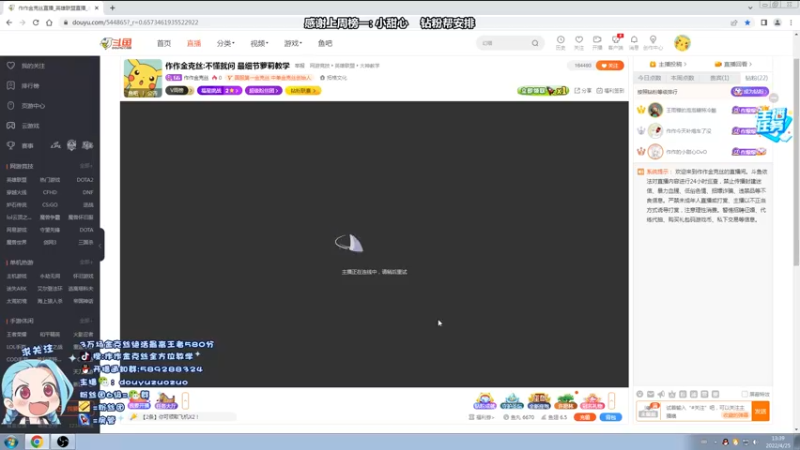This screenshot has height=450, width=800.
Task: Click the first-ranked fan avatar in list
Action: [655, 110]
